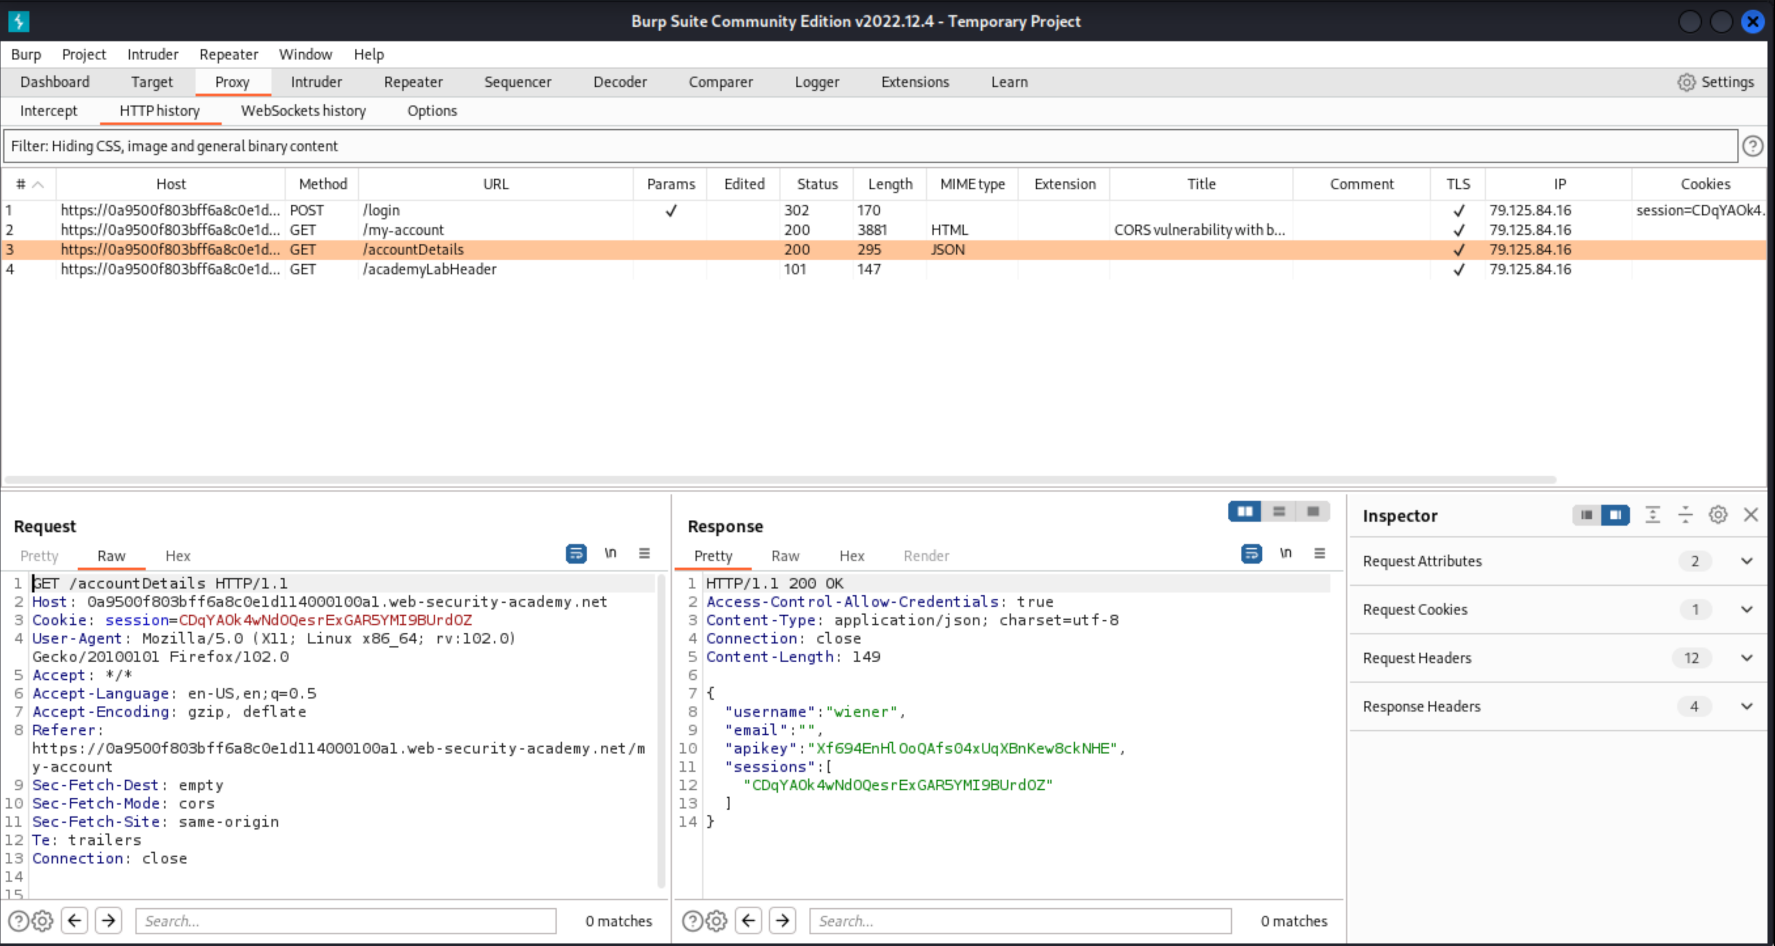Sort history by the MIME type column
The height and width of the screenshot is (946, 1775).
point(972,184)
